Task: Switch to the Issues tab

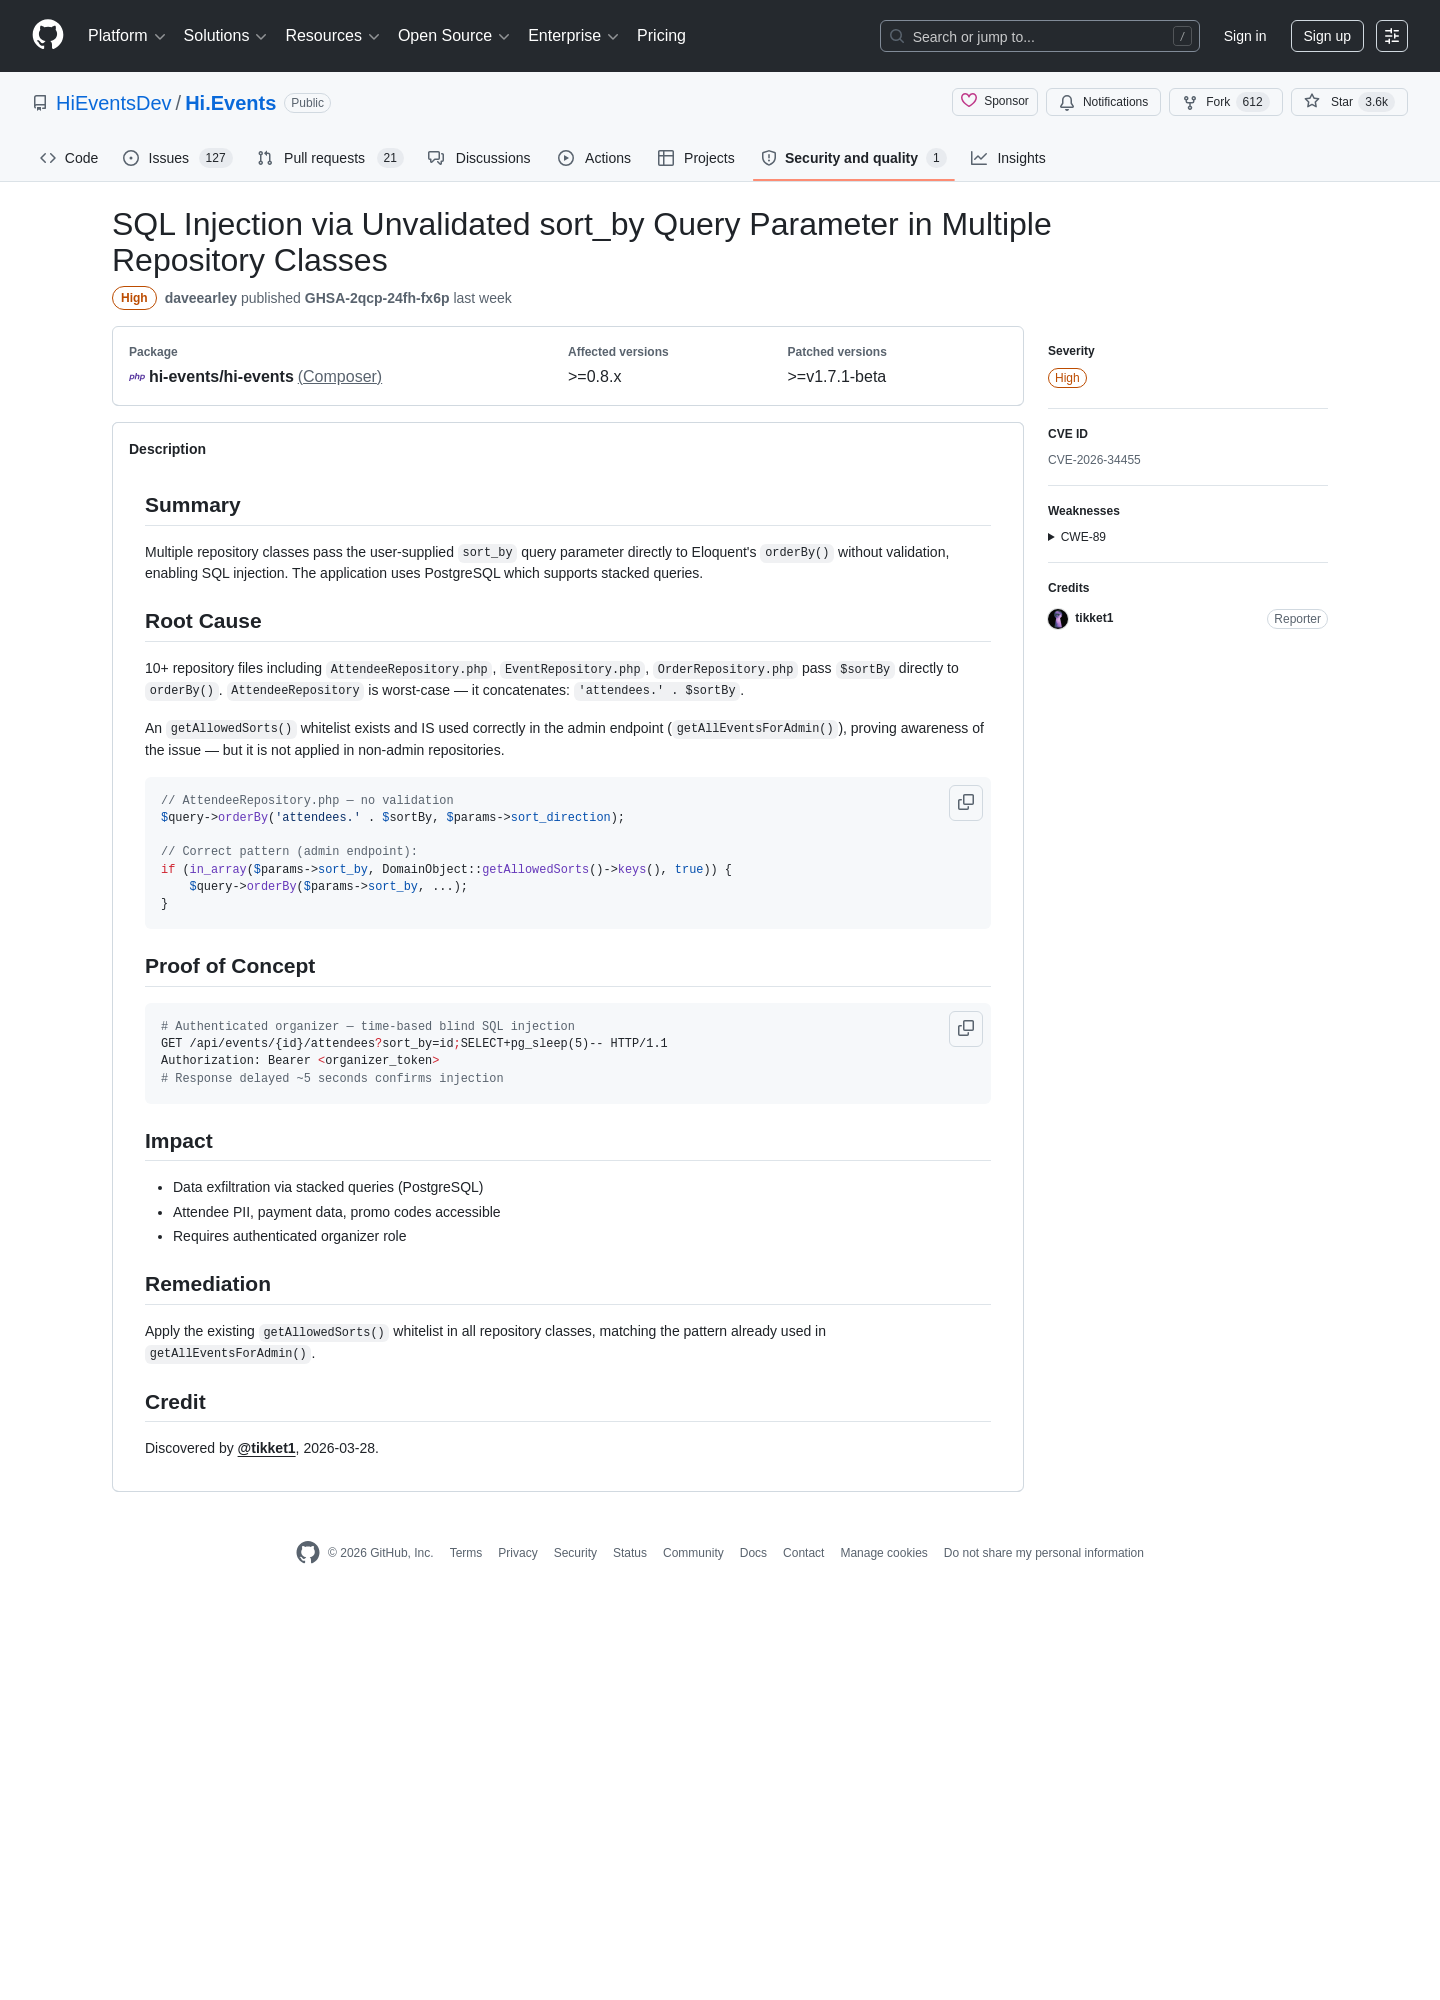Action: (x=177, y=158)
